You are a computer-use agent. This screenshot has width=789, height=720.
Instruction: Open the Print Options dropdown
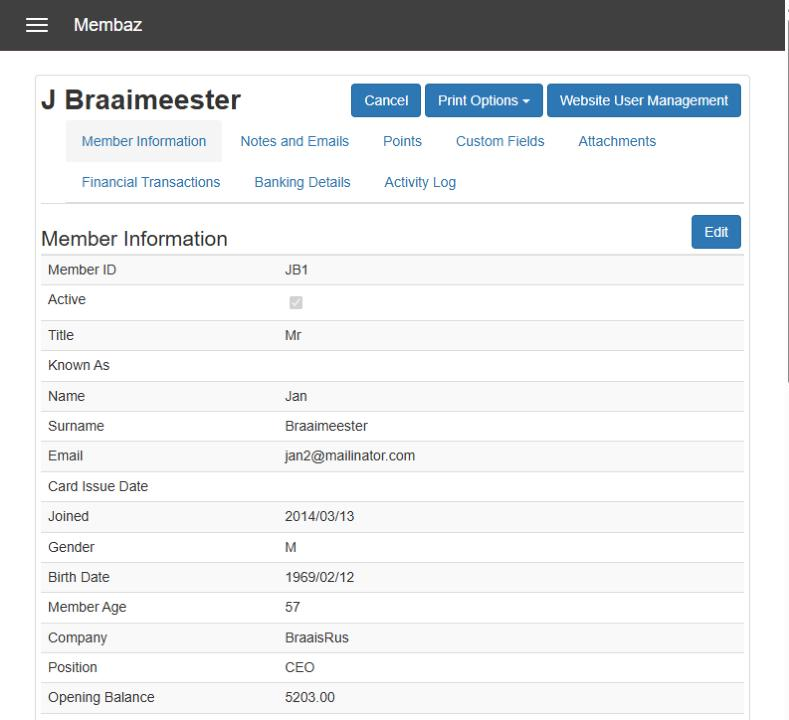484,100
